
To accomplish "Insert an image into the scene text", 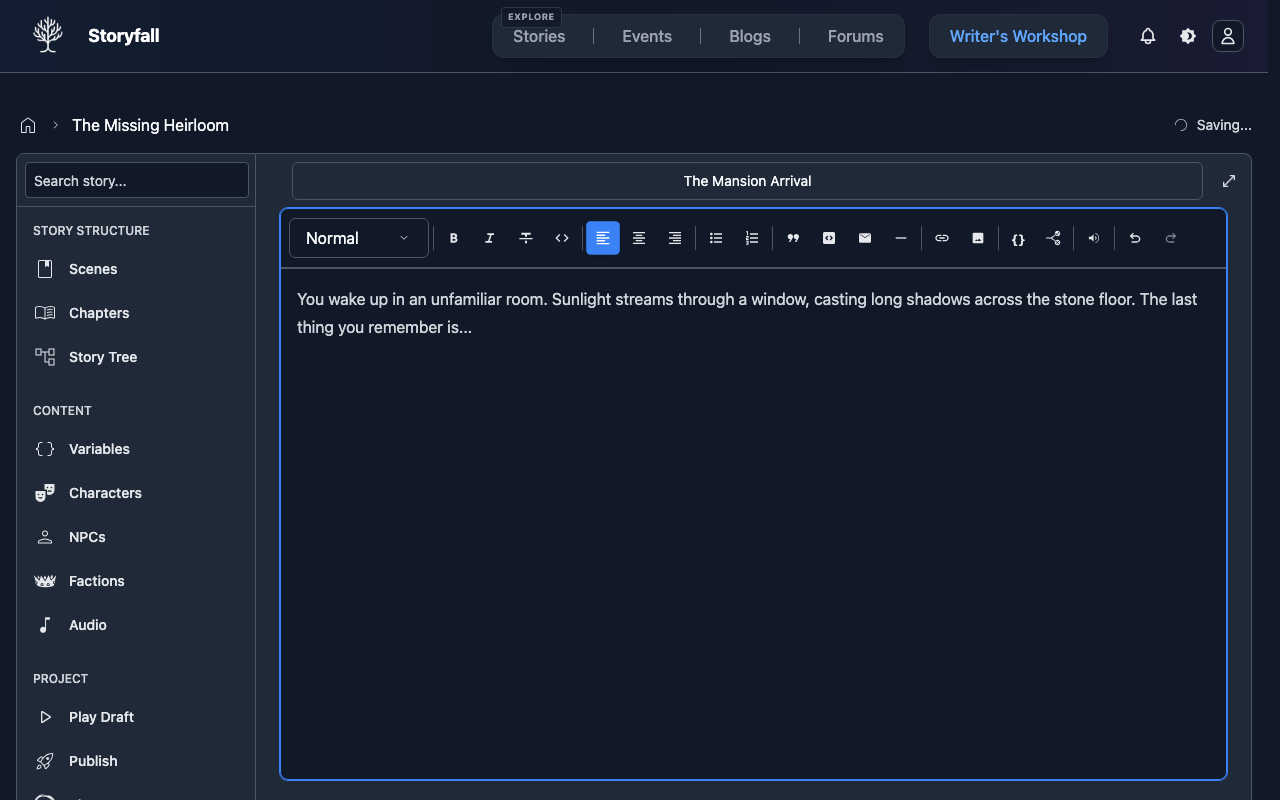I will tap(977, 238).
